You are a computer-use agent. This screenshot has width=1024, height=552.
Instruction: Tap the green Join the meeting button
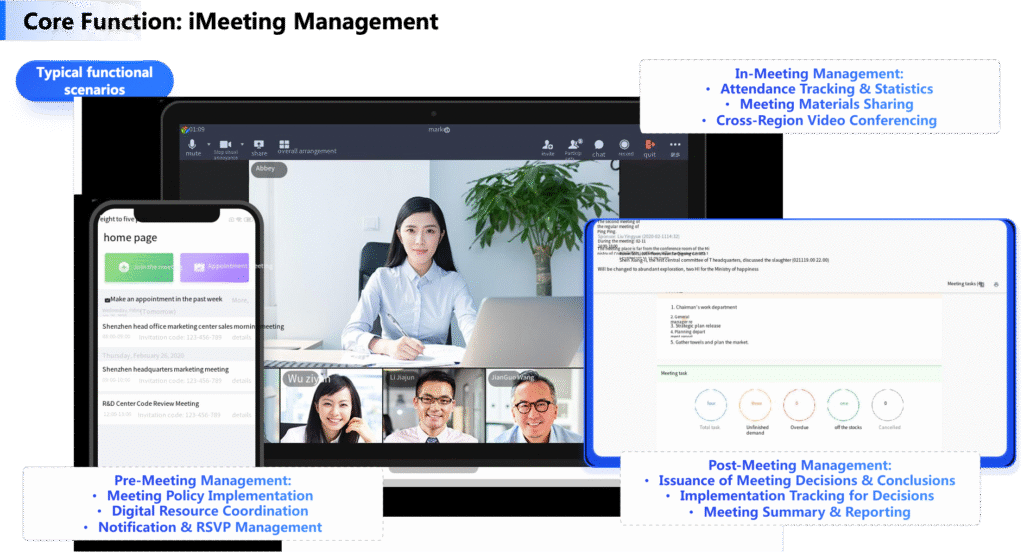(138, 267)
